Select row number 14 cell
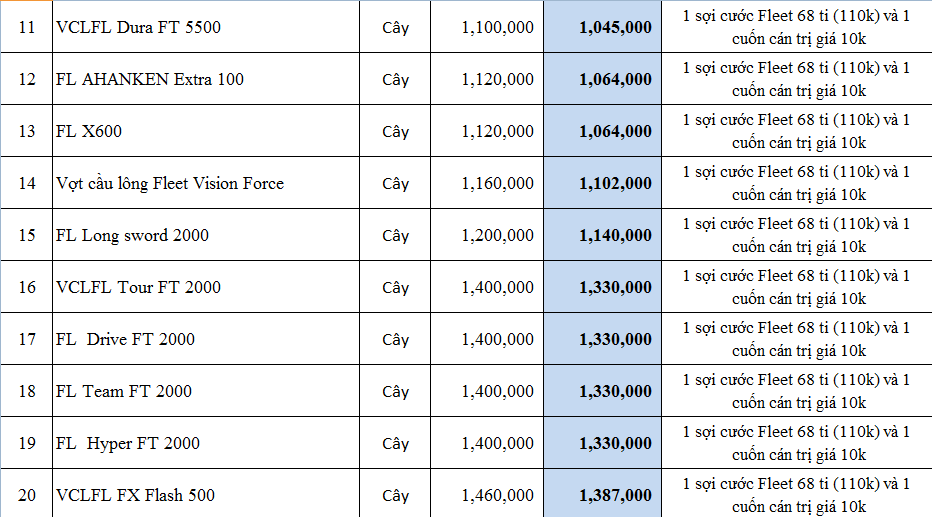The image size is (933, 517). [27, 183]
